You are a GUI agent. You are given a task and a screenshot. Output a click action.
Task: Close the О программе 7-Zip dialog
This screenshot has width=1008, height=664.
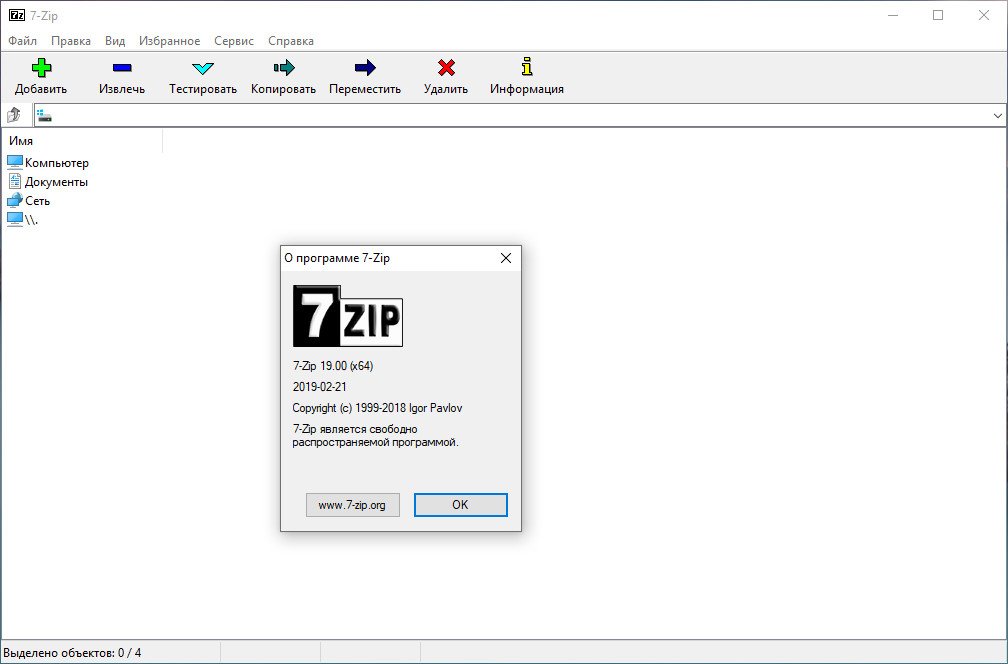[506, 258]
